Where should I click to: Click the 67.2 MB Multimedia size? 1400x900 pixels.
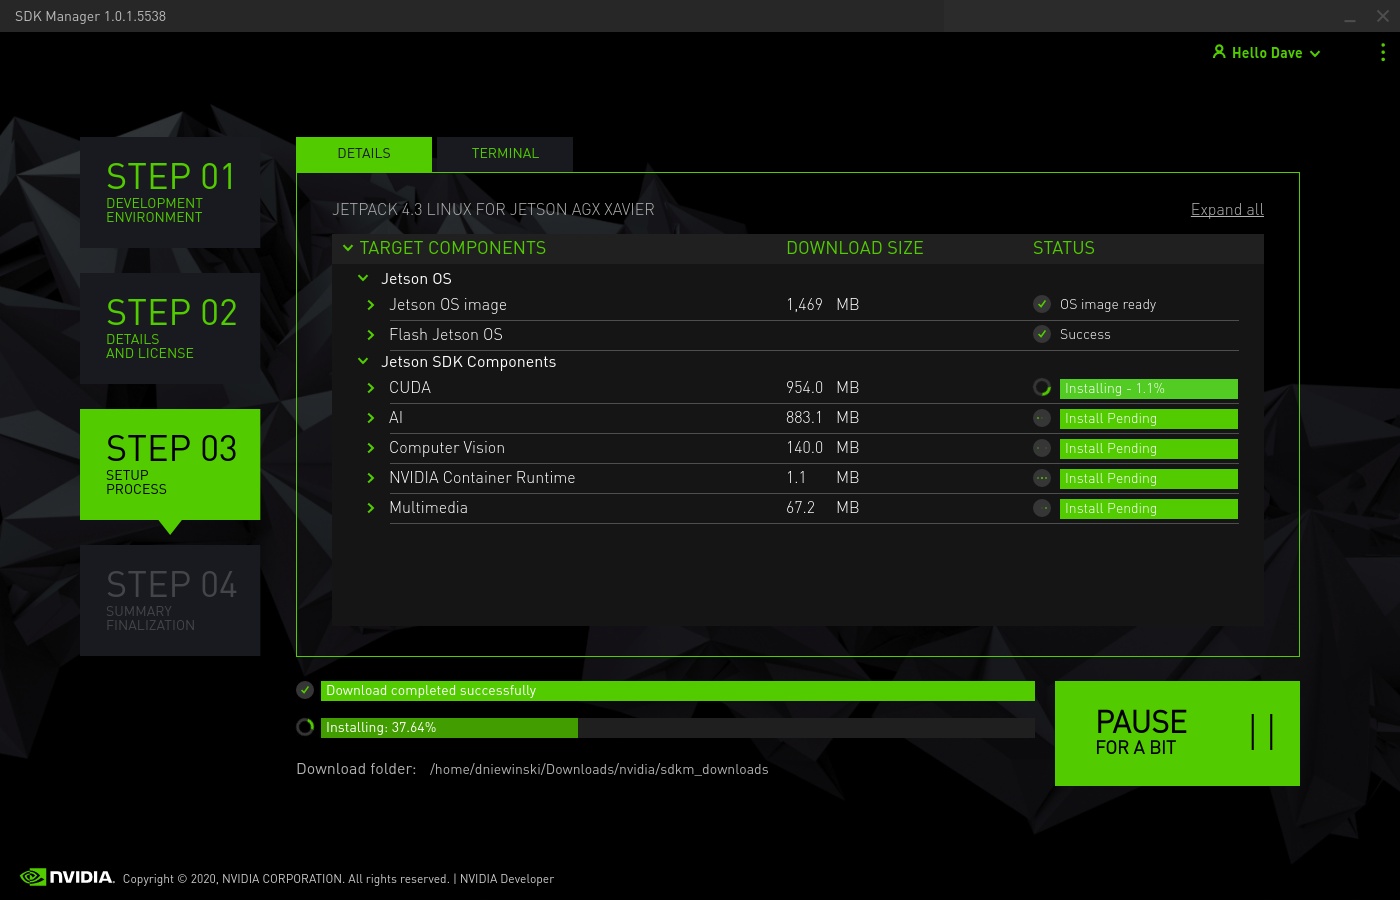822,508
